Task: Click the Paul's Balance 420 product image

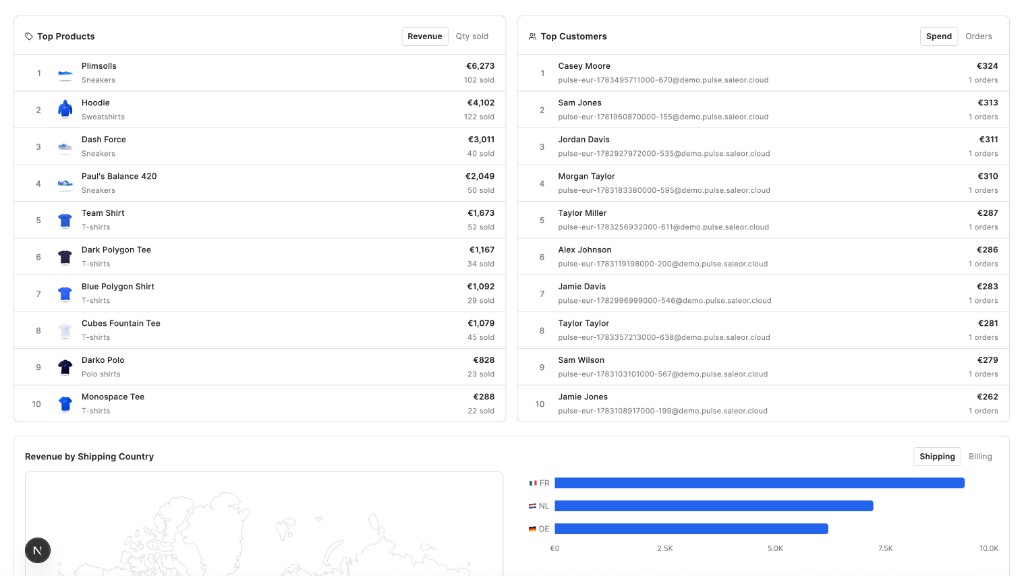Action: [x=65, y=184]
